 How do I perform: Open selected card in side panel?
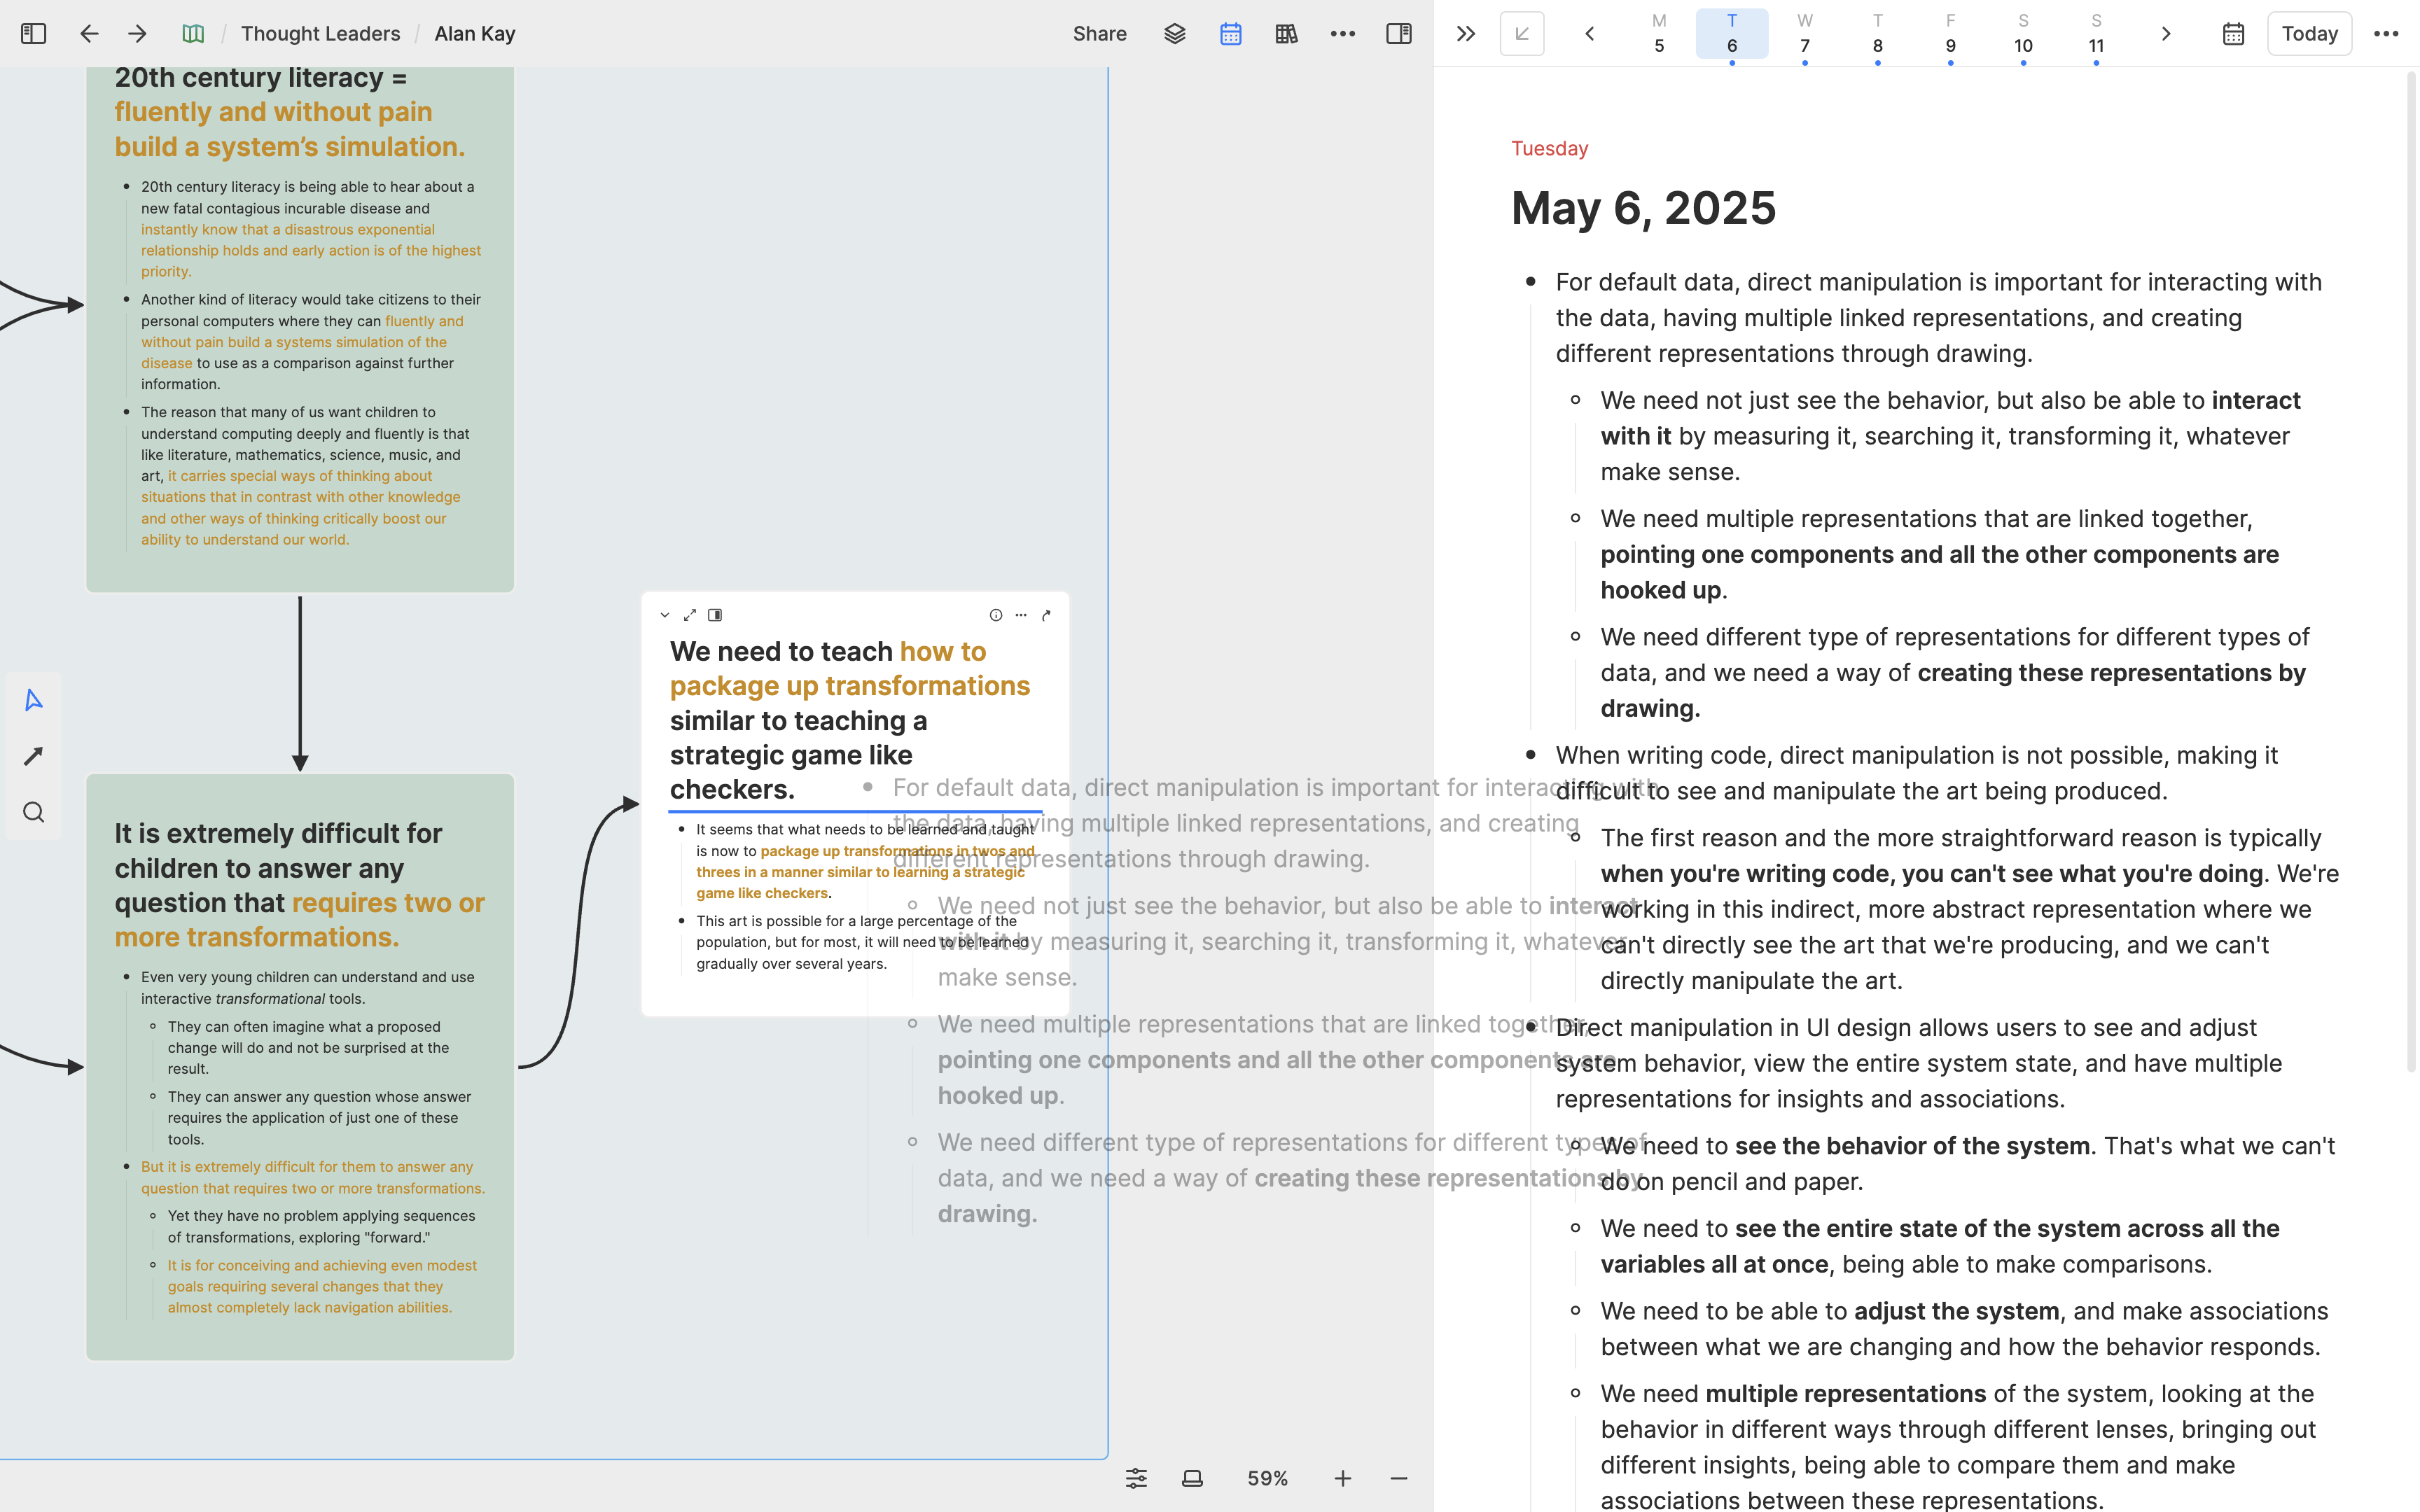714,615
